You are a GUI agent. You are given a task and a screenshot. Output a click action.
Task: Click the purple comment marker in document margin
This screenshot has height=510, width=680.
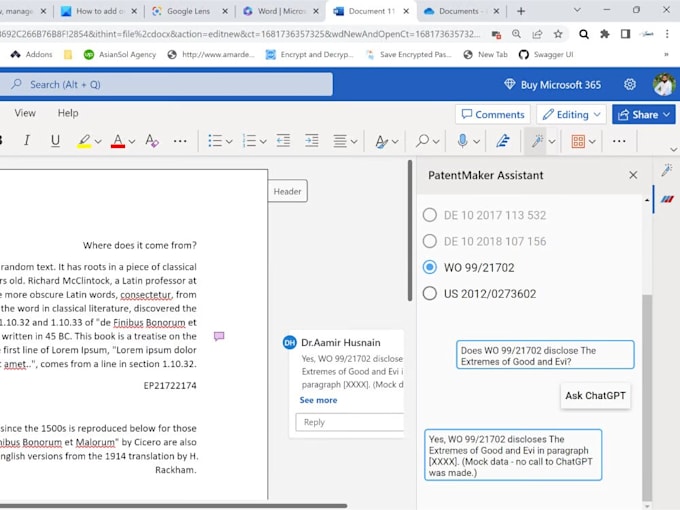tap(219, 336)
